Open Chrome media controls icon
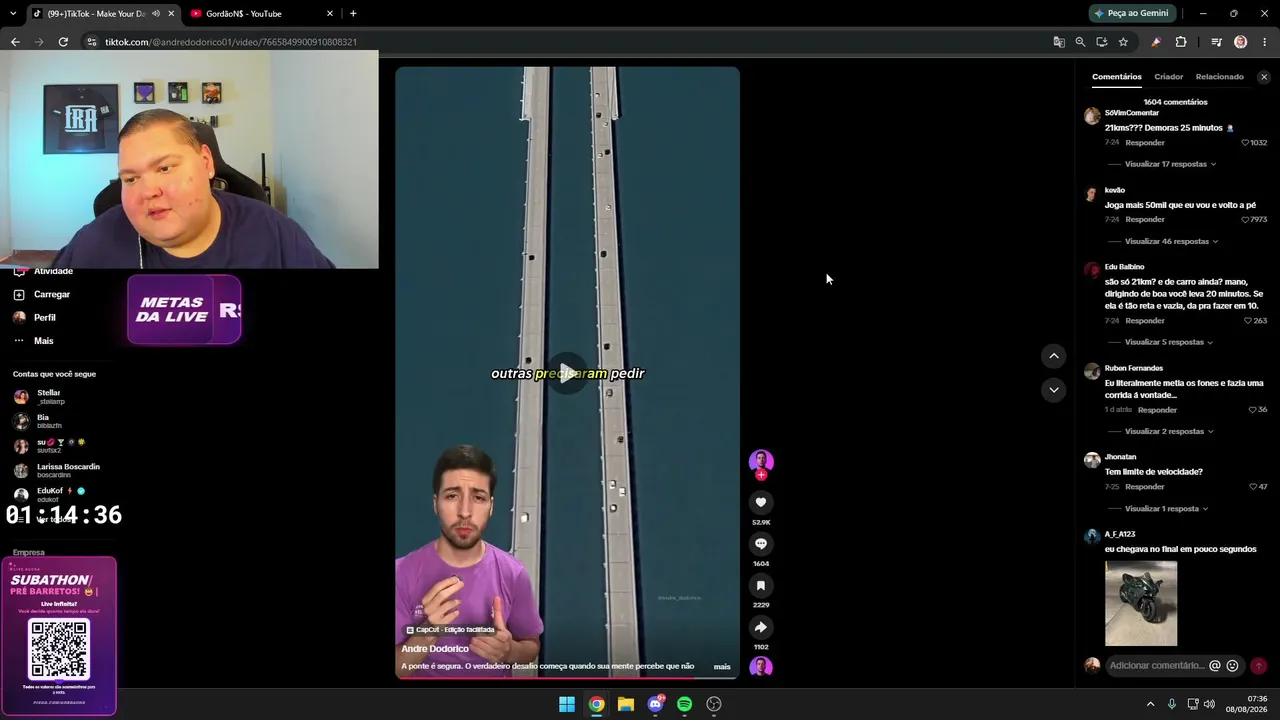1280x720 pixels. pyautogui.click(x=1216, y=42)
